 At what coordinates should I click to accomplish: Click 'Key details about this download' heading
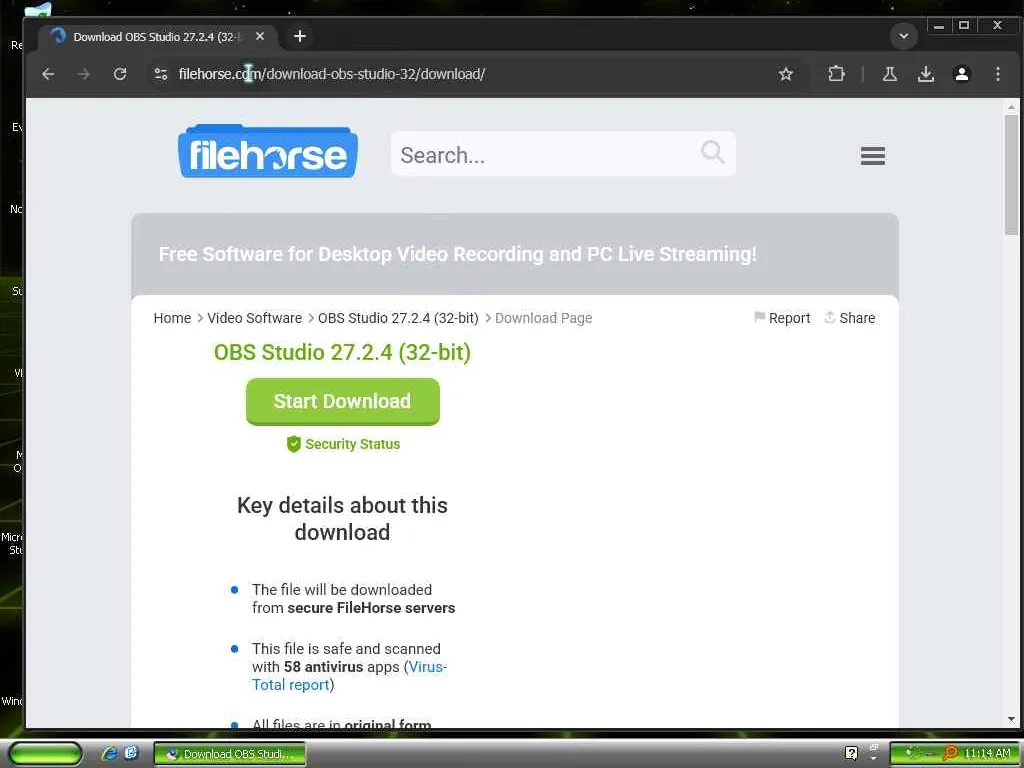tap(342, 519)
